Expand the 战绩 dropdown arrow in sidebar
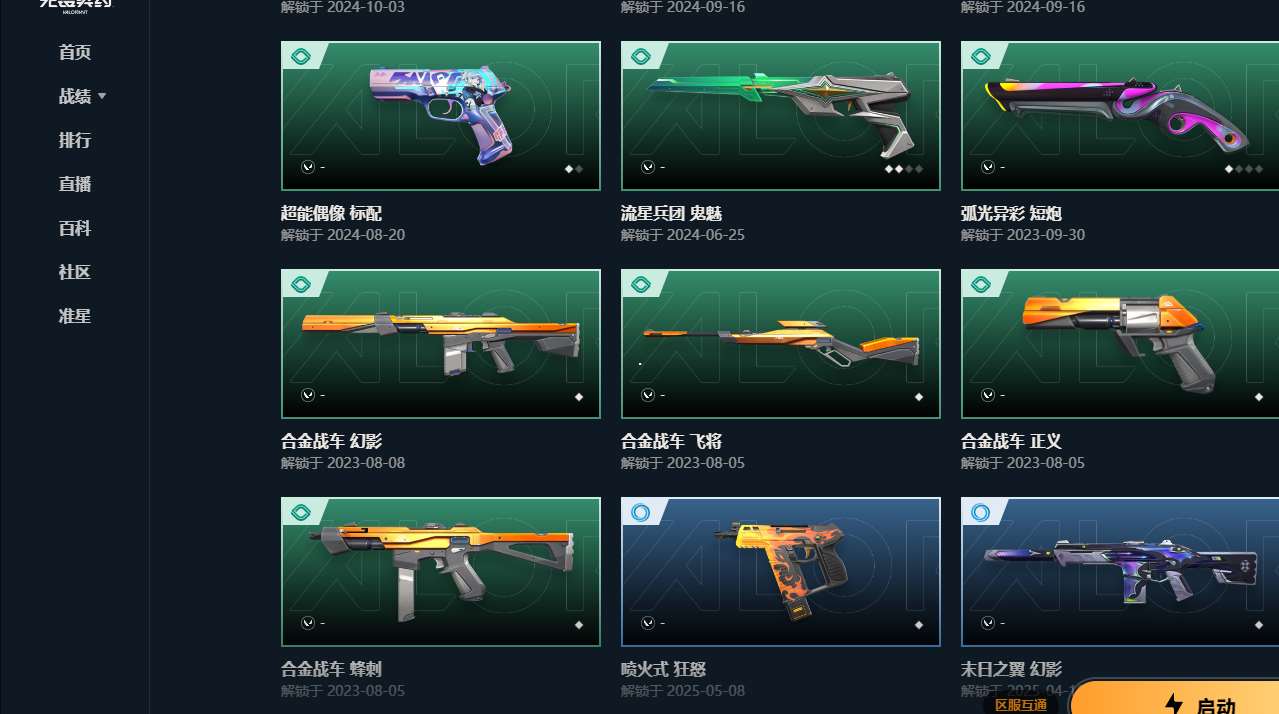The height and width of the screenshot is (714, 1279). coord(102,97)
